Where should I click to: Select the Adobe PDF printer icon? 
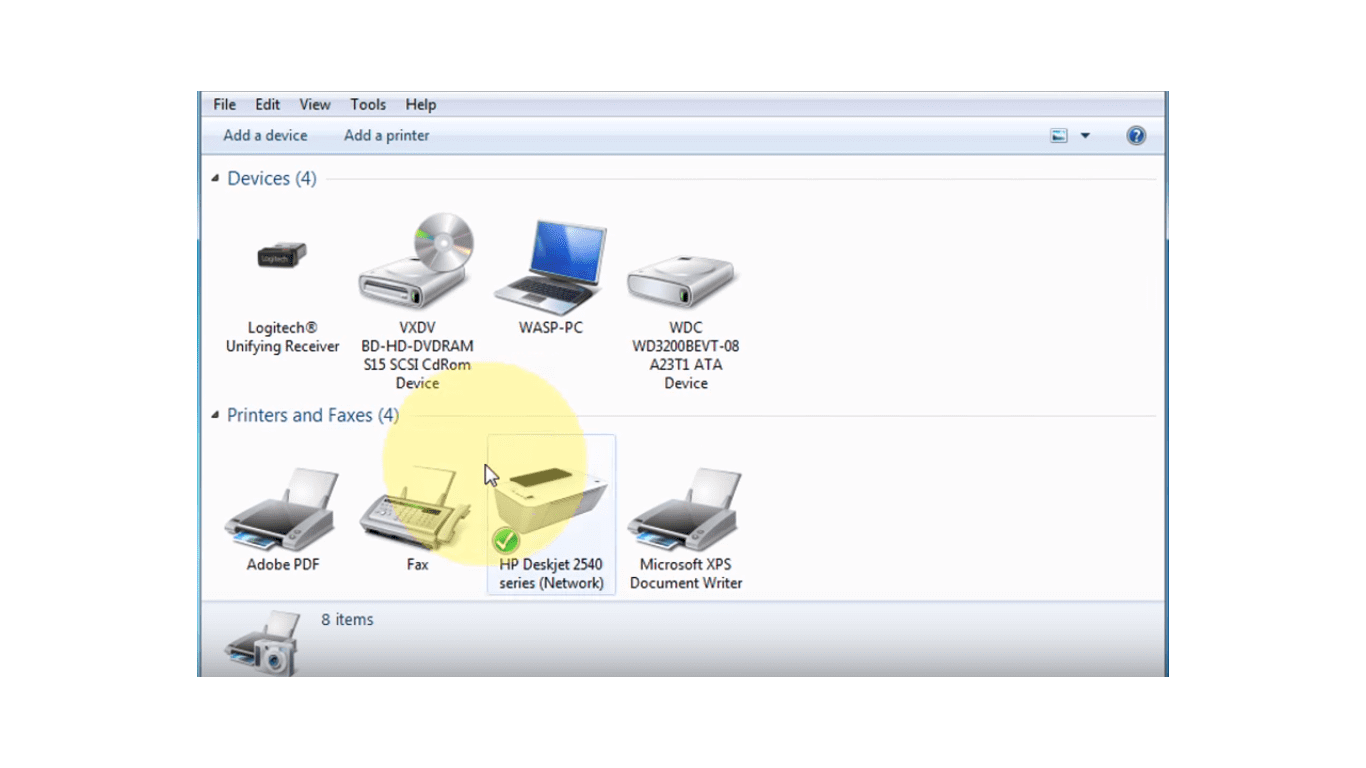(282, 509)
